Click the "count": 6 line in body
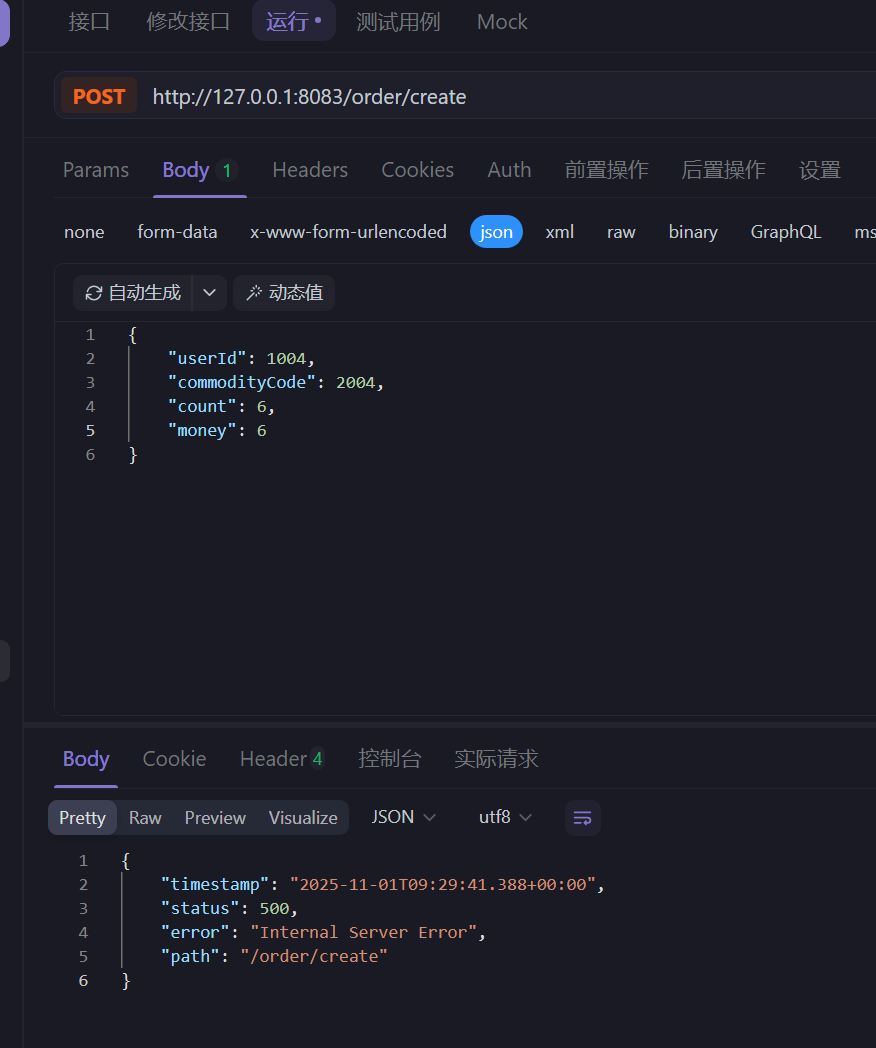 pos(221,406)
